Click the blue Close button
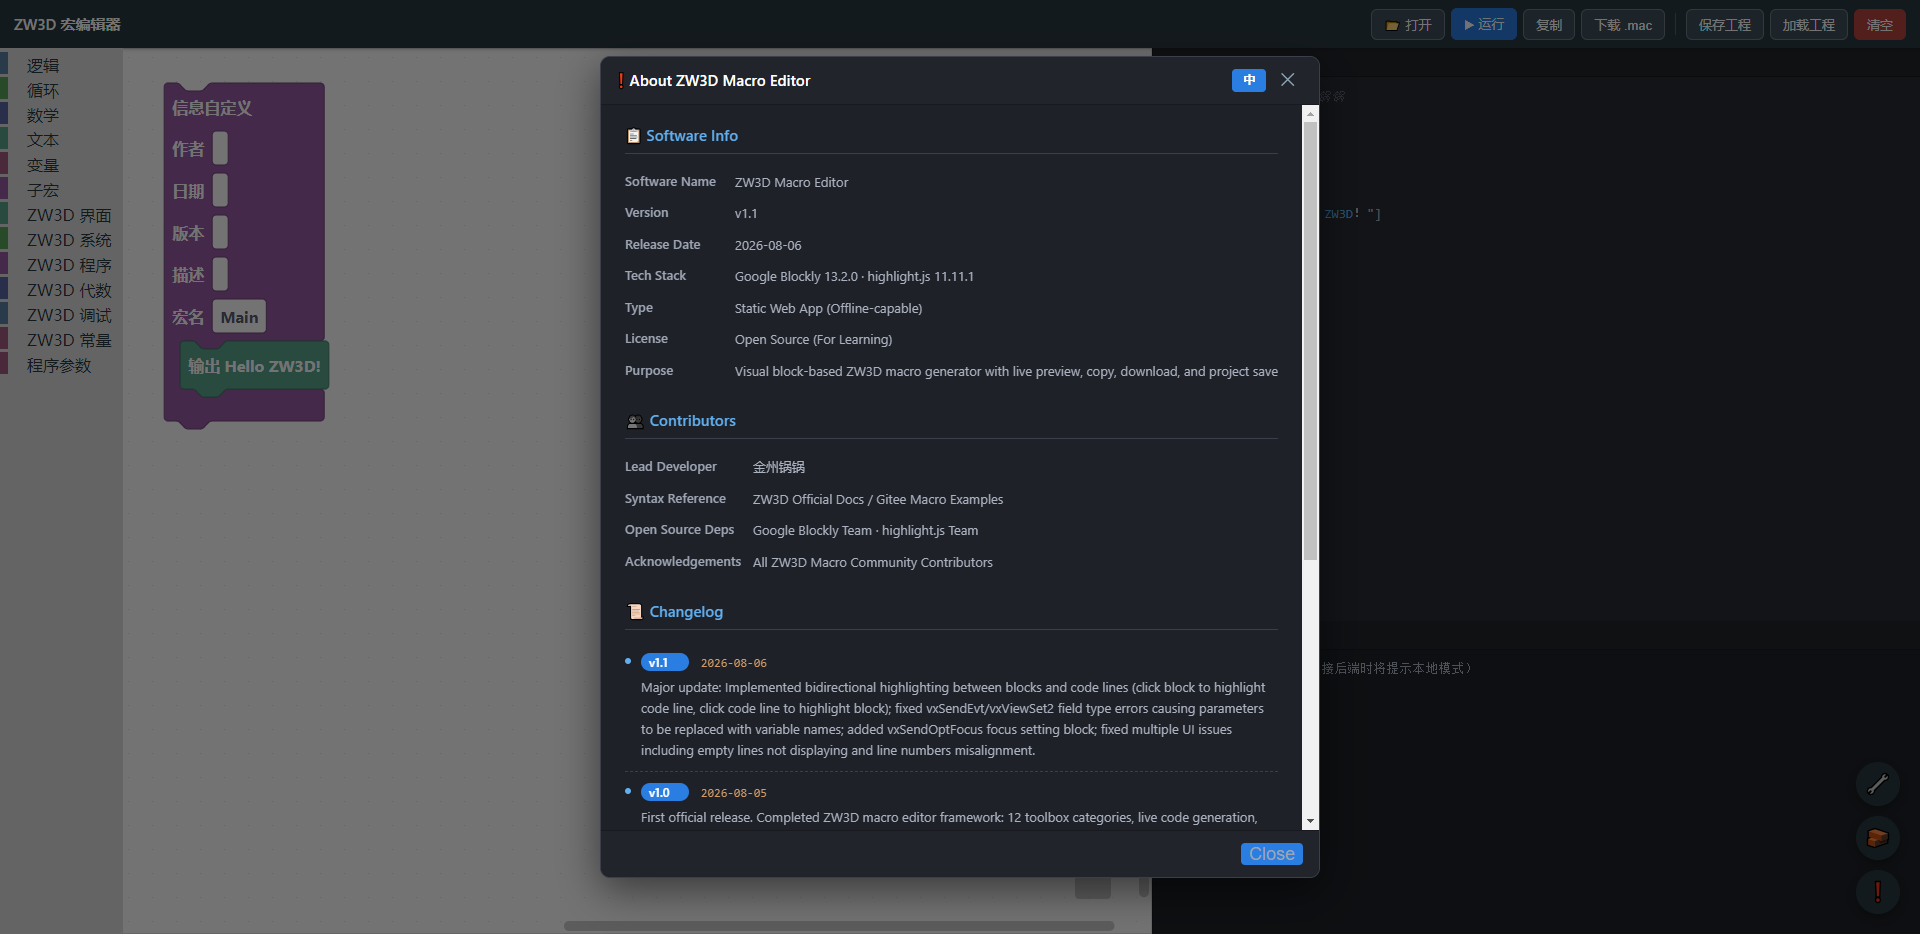This screenshot has height=934, width=1920. point(1271,854)
